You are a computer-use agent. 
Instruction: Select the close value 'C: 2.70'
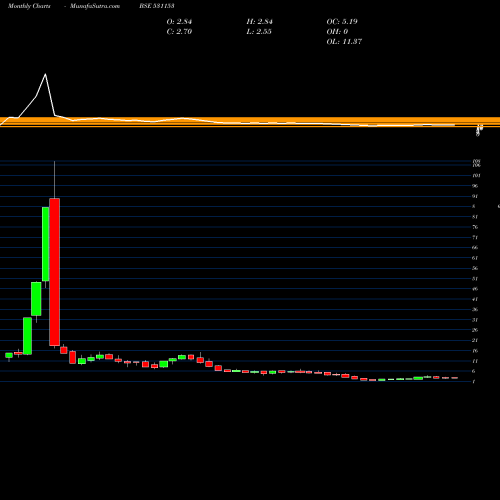point(179,32)
